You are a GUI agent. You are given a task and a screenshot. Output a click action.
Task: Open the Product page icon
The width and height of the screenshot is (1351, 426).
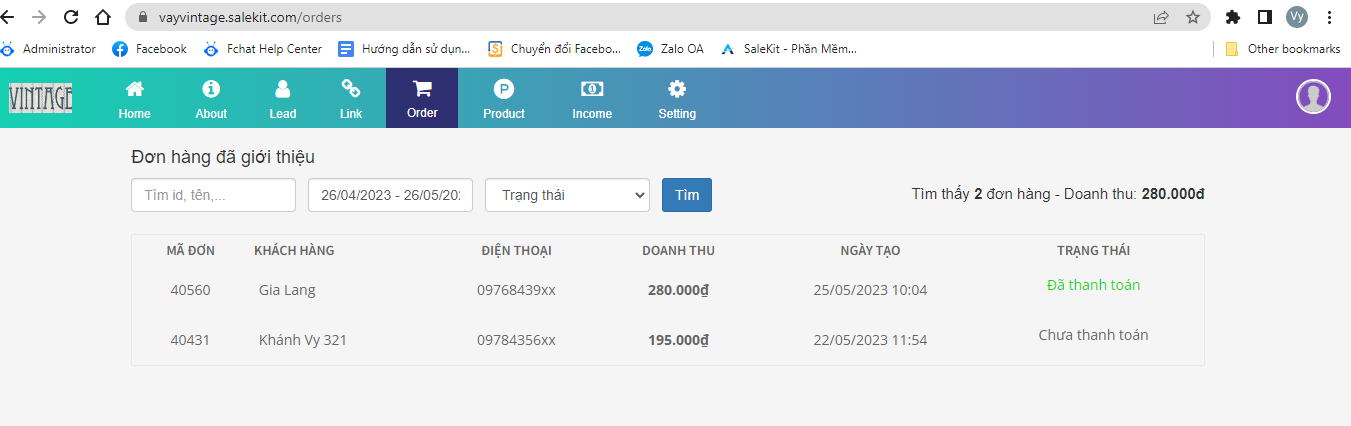(x=504, y=89)
